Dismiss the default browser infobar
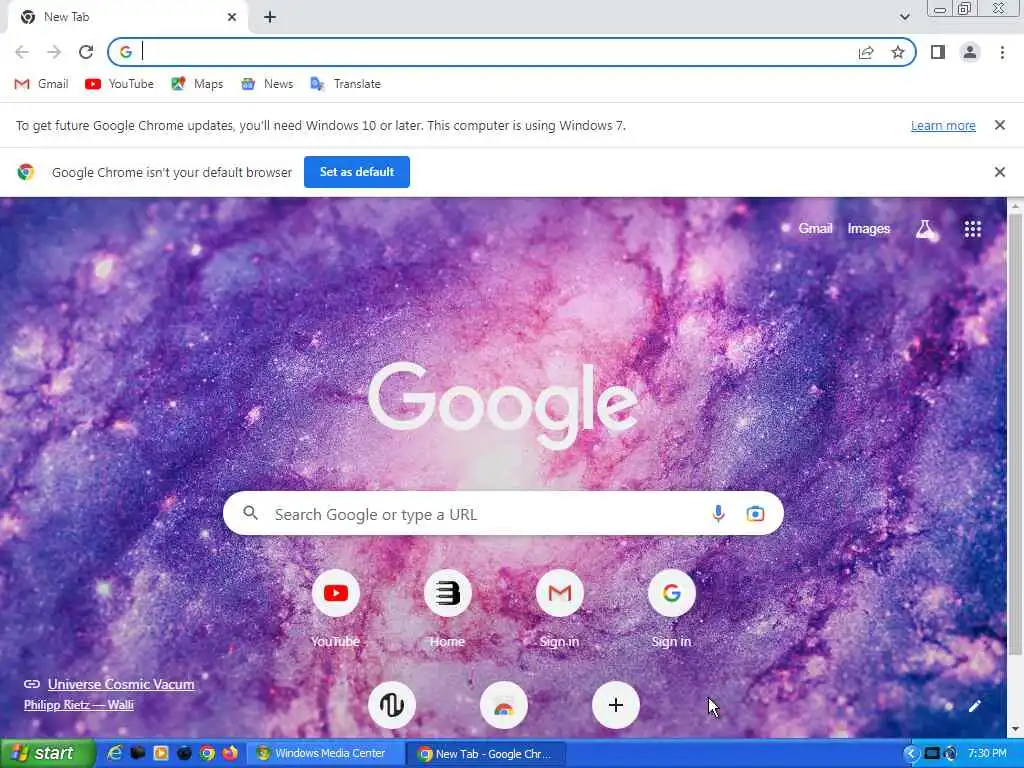 (999, 172)
